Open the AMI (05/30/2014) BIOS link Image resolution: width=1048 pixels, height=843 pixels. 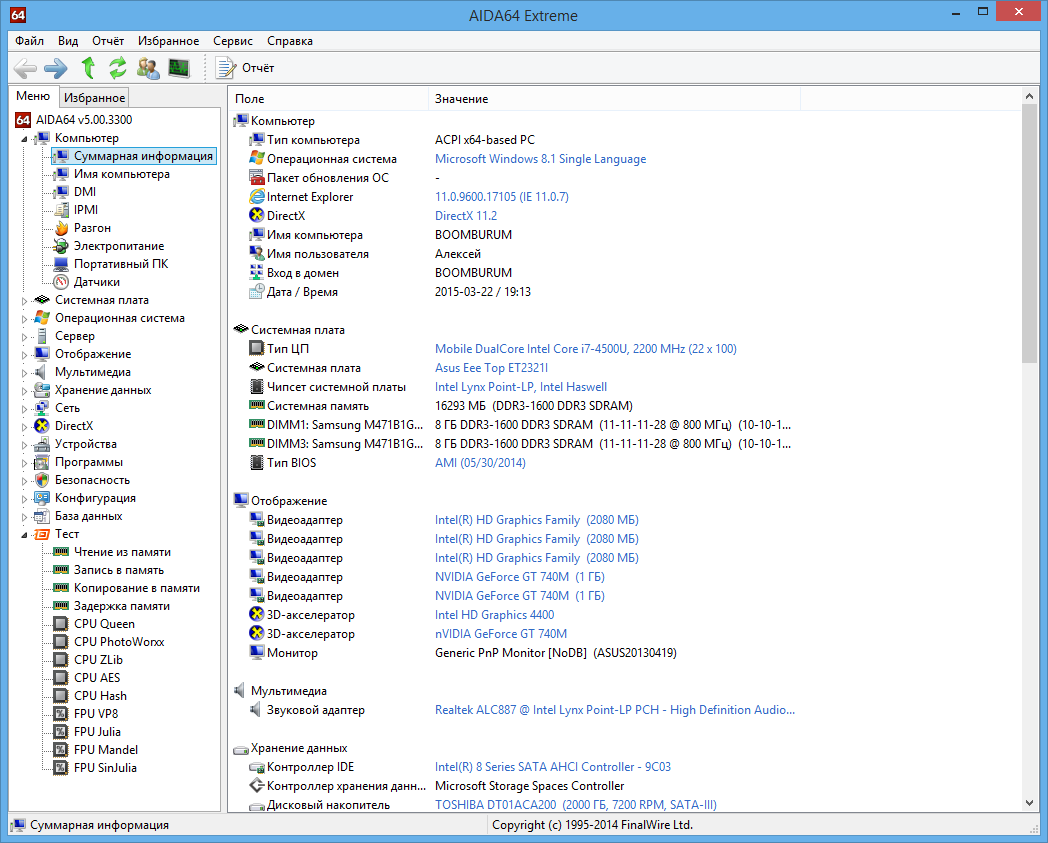[480, 463]
